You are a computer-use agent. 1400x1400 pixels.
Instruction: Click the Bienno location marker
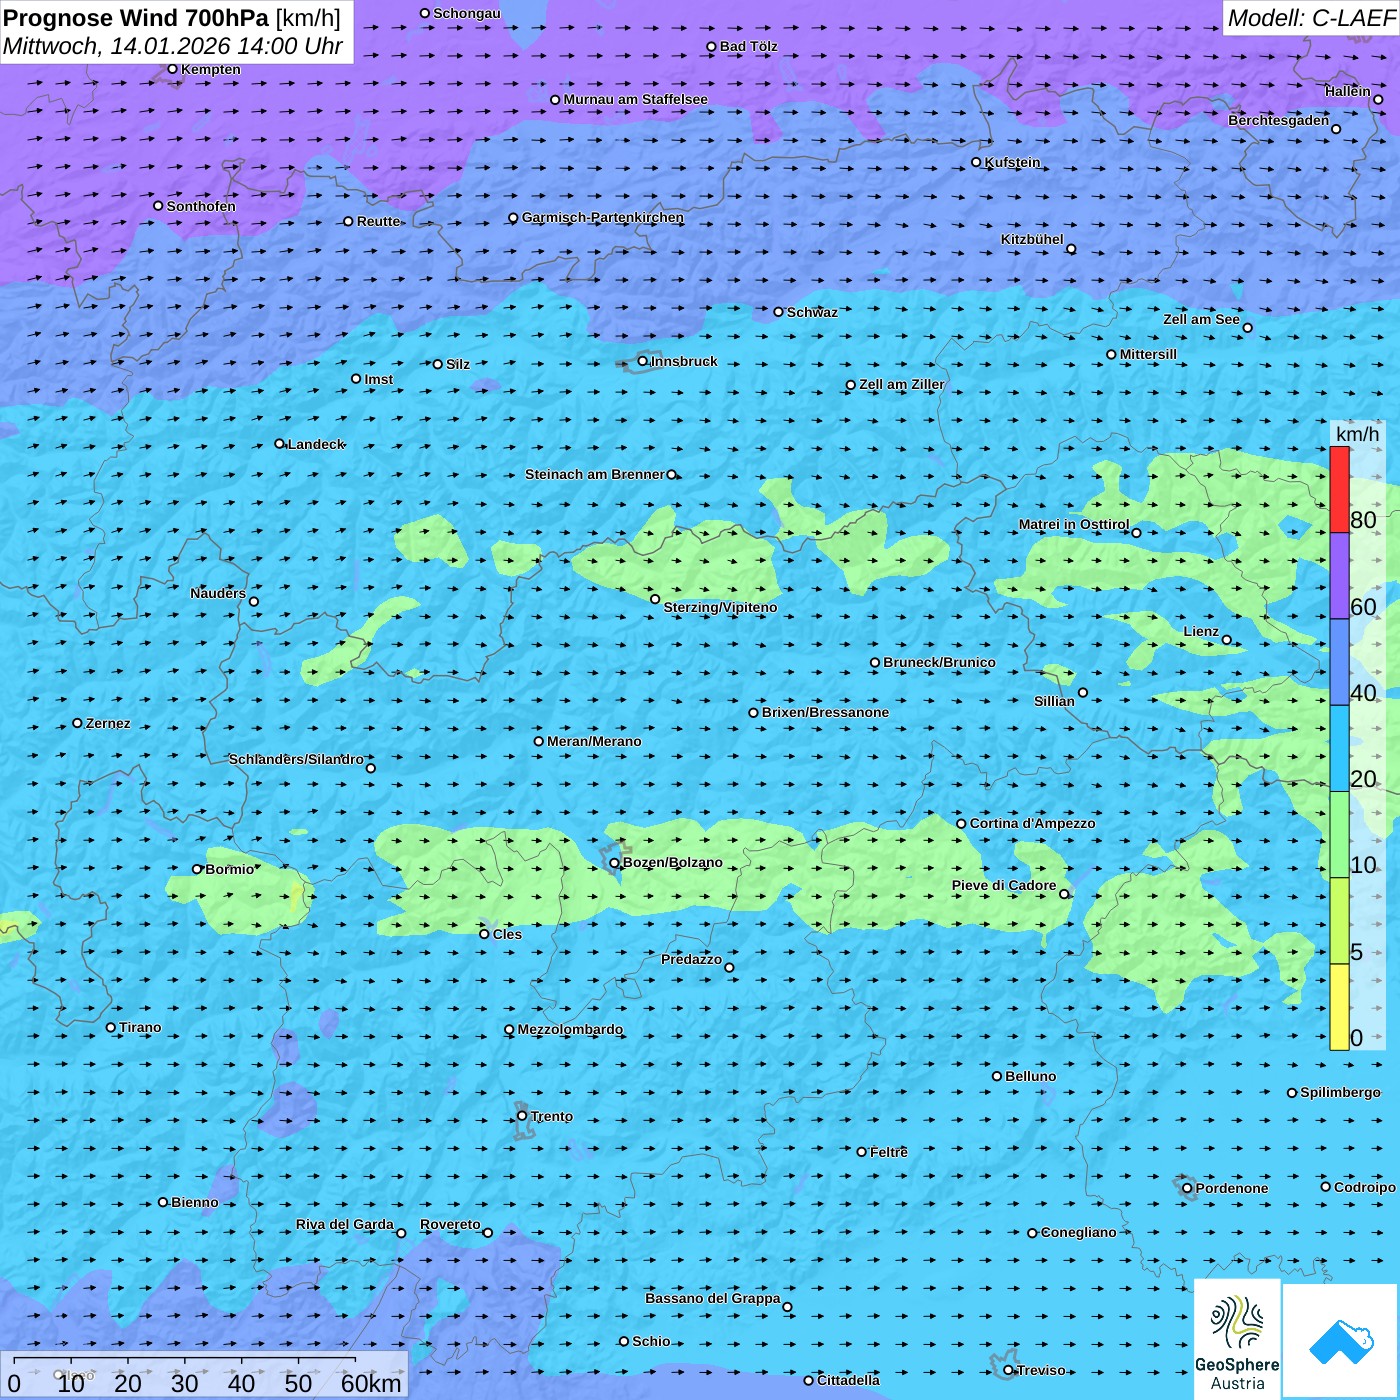163,1202
